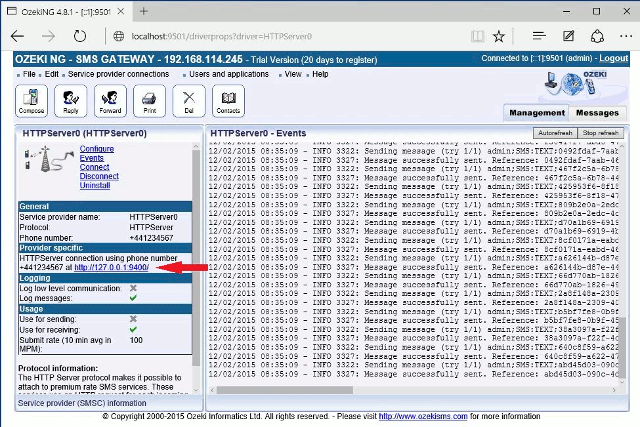Click the Events link
Image resolution: width=640 pixels, height=427 pixels.
92,158
